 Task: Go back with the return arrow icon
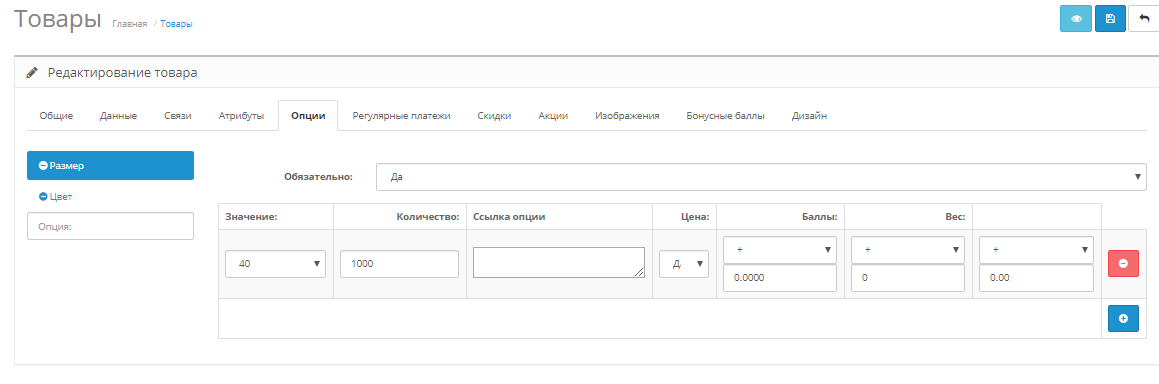[x=1144, y=18]
